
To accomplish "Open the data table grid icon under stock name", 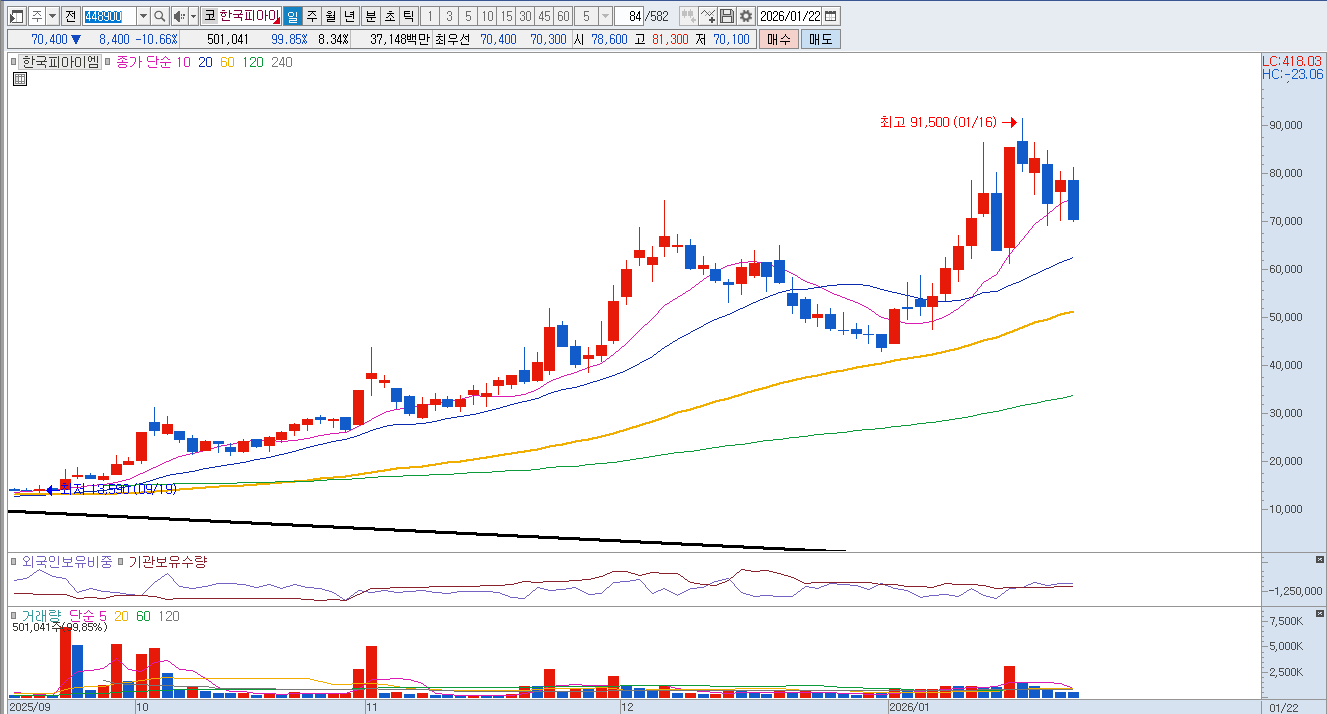I will click(x=19, y=80).
